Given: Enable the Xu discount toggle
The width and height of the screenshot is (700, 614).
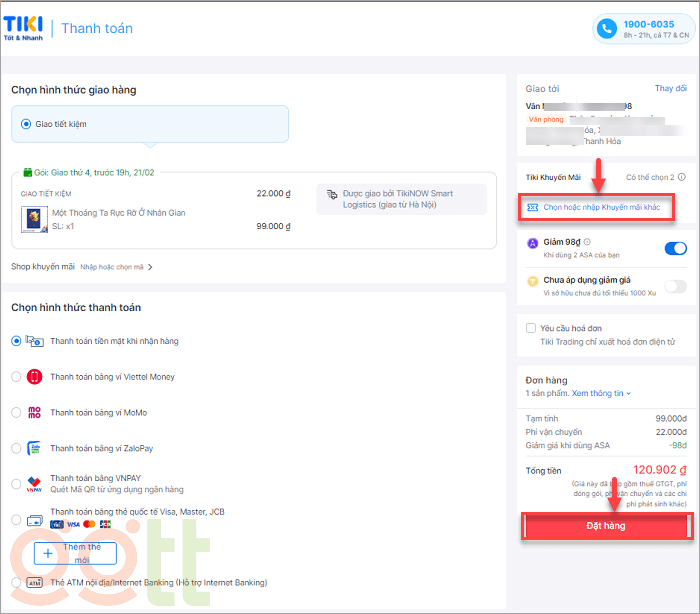Looking at the screenshot, I should (675, 287).
